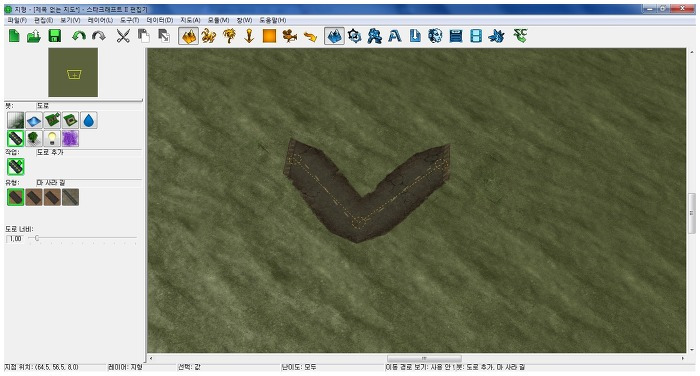The width and height of the screenshot is (700, 376).
Task: Open the 편집(E) menu
Action: pos(43,20)
